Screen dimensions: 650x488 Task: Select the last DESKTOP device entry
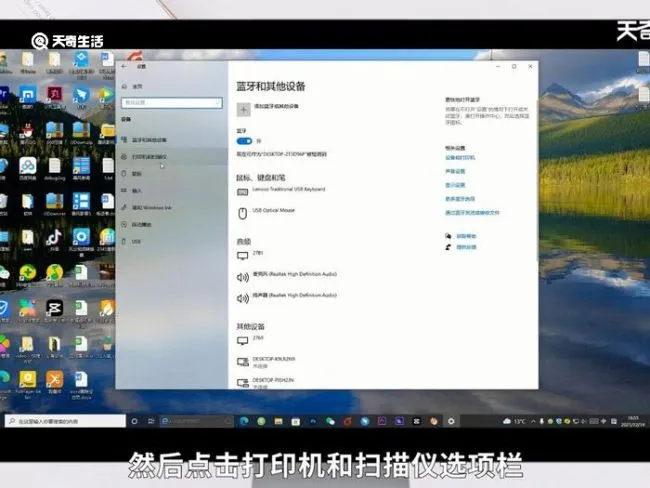266,383
